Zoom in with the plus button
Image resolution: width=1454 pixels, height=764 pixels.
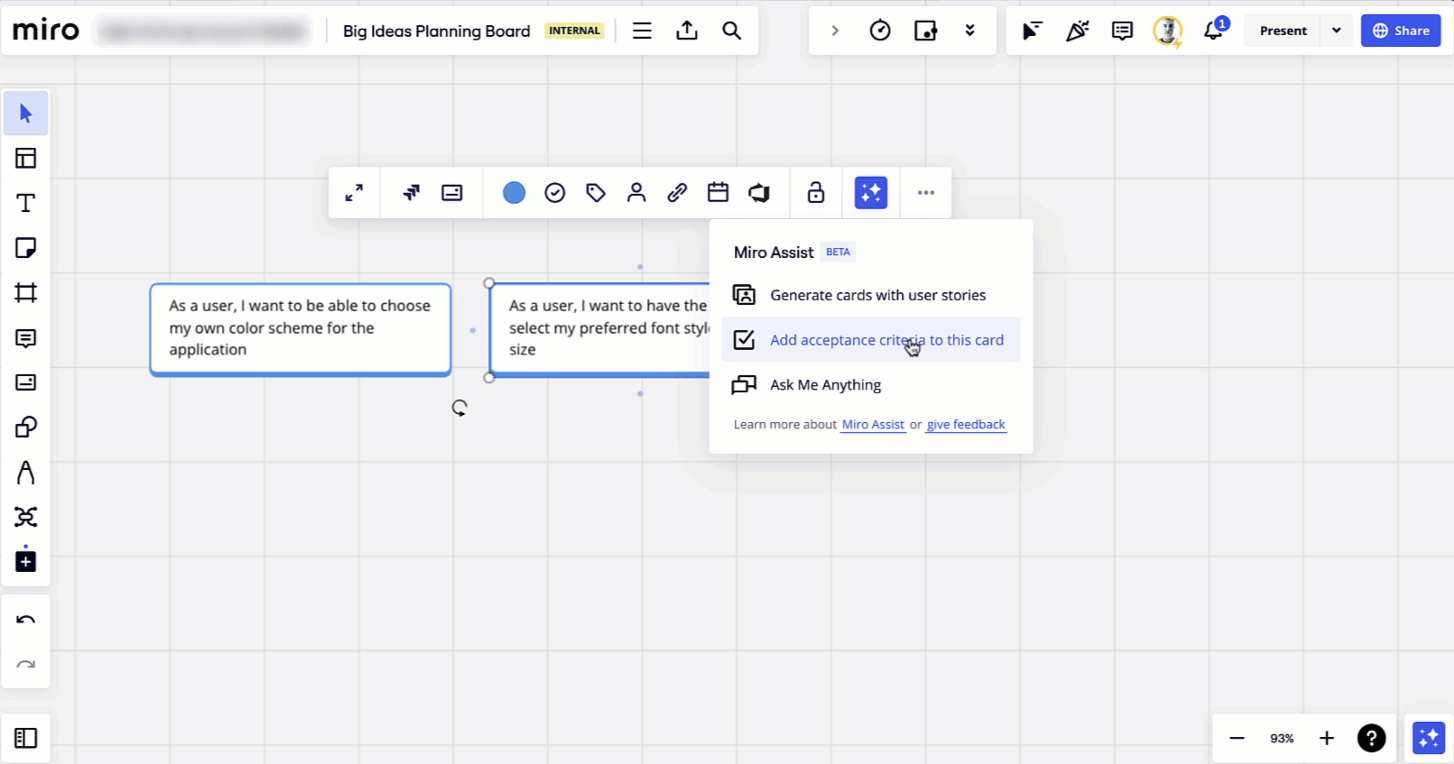click(1327, 738)
